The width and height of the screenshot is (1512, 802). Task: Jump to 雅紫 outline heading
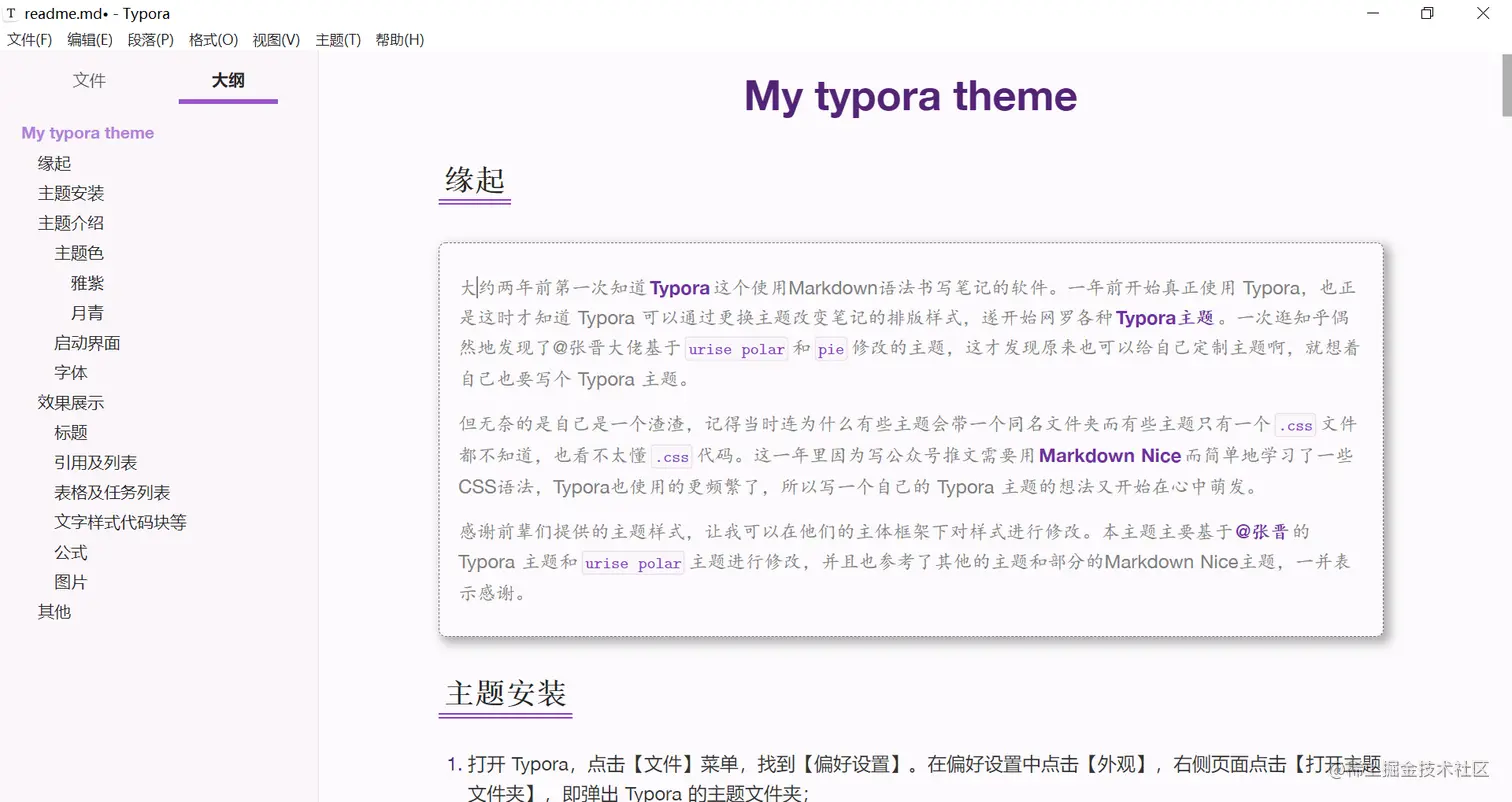[87, 283]
